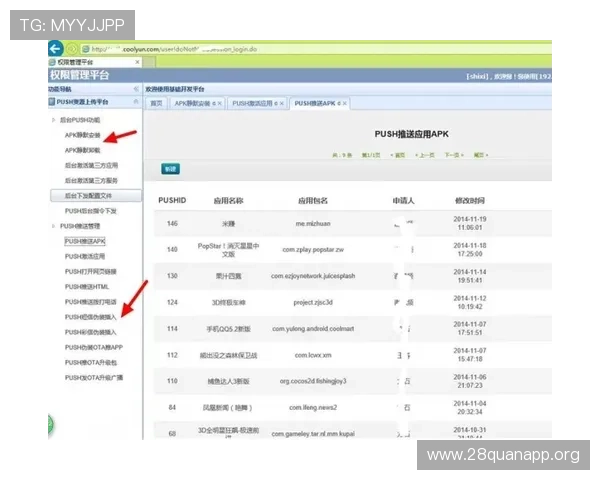
Task: Go to the first page via 首页 link
Action: point(398,155)
